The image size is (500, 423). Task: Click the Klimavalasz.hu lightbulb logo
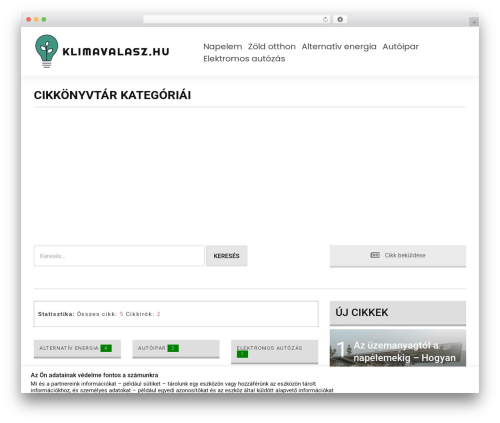click(47, 51)
